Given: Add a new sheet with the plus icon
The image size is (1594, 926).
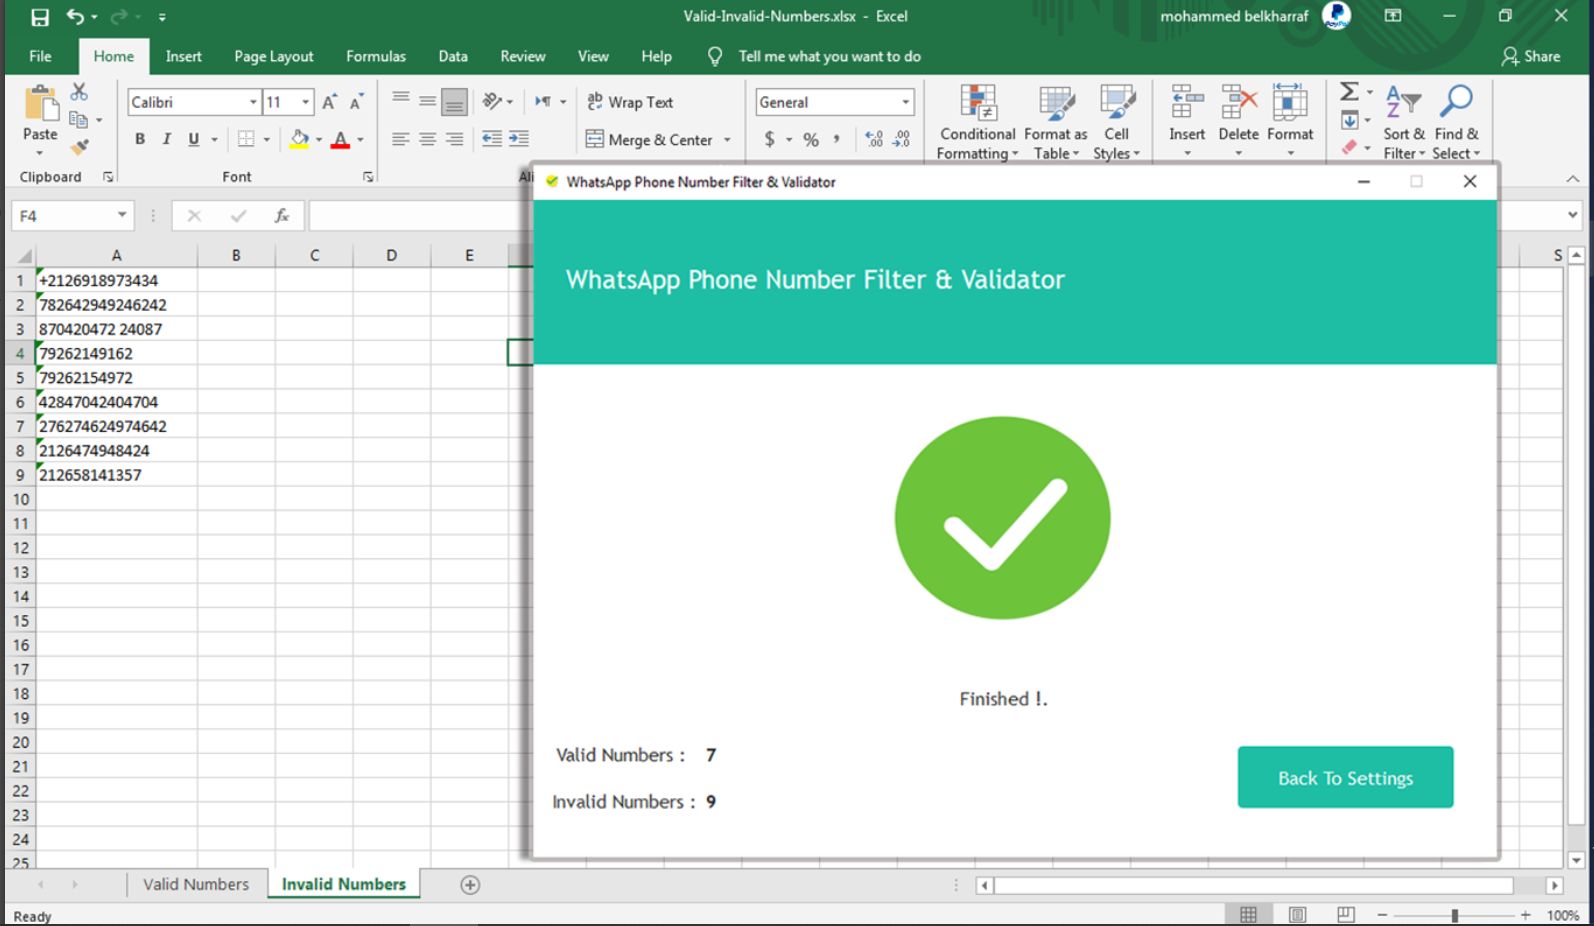Looking at the screenshot, I should coord(470,884).
